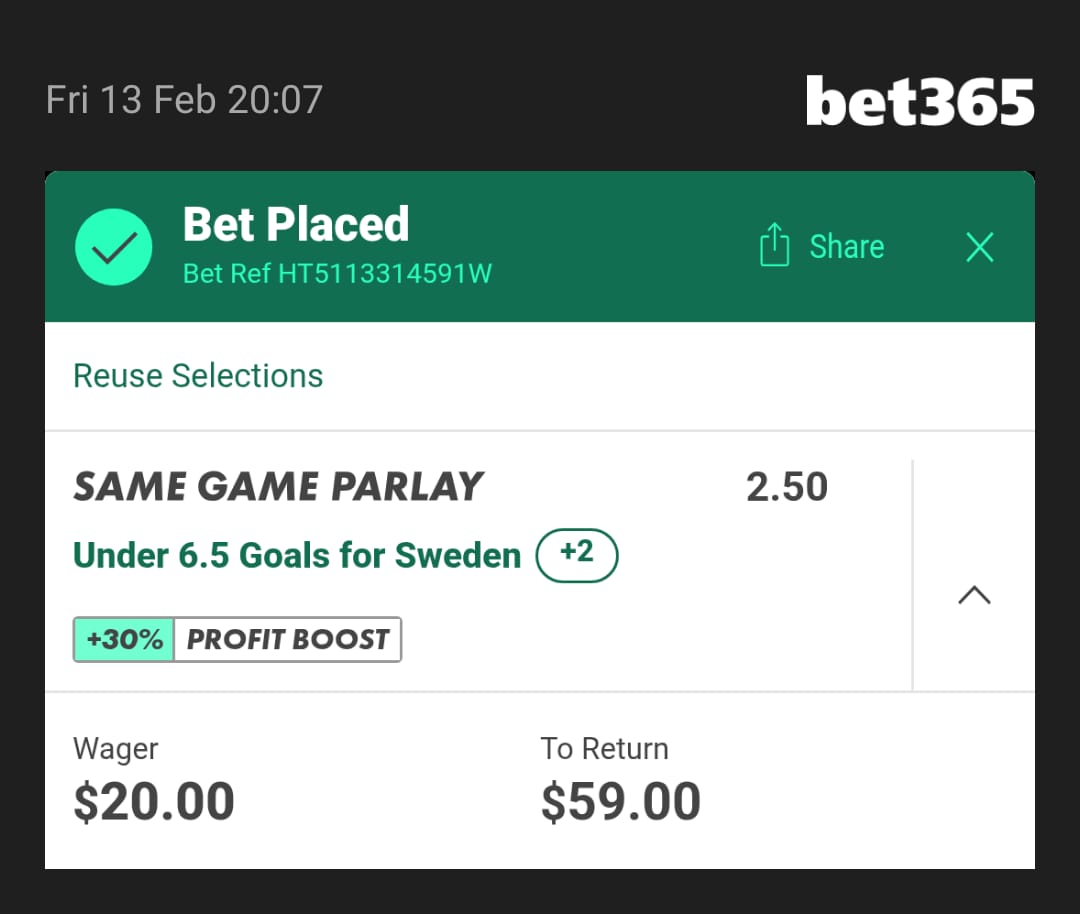1080x914 pixels.
Task: Click the Bet Ref HT5113314591W text
Action: (337, 273)
